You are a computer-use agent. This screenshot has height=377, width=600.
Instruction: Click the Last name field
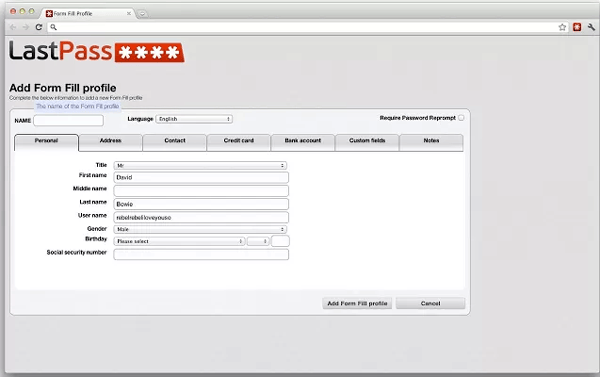tap(201, 204)
